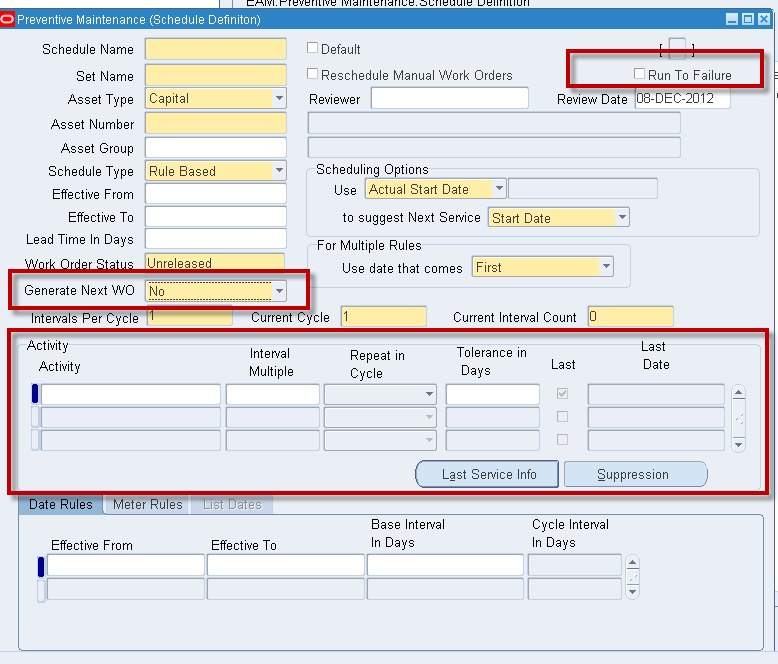
Task: Open Repeat in Cycle dropdown in second row
Action: (x=429, y=417)
